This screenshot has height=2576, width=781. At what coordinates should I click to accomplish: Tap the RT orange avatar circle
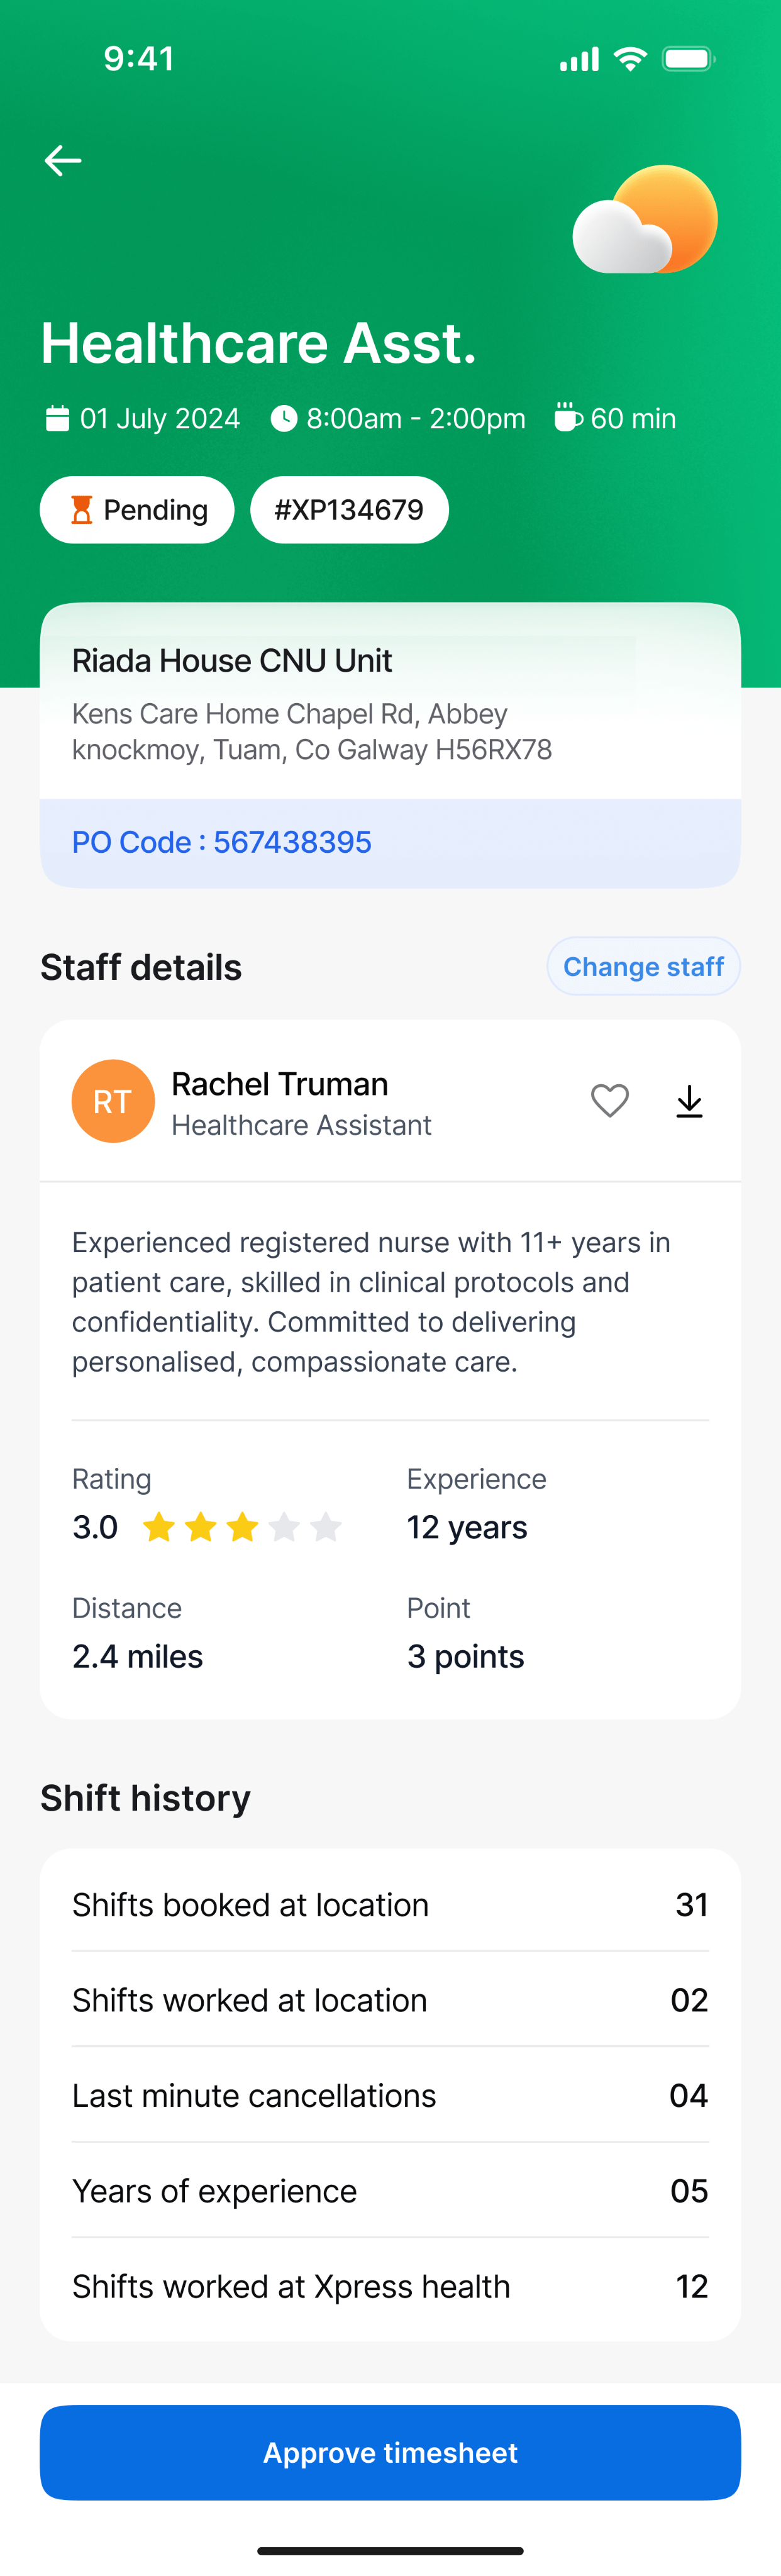113,1101
